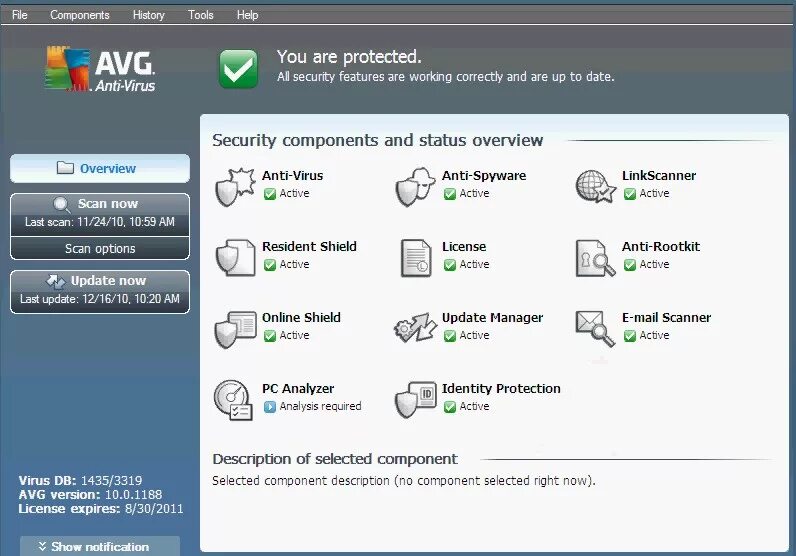The width and height of the screenshot is (796, 556).
Task: Open the Anti-Virus component icon
Action: click(235, 187)
